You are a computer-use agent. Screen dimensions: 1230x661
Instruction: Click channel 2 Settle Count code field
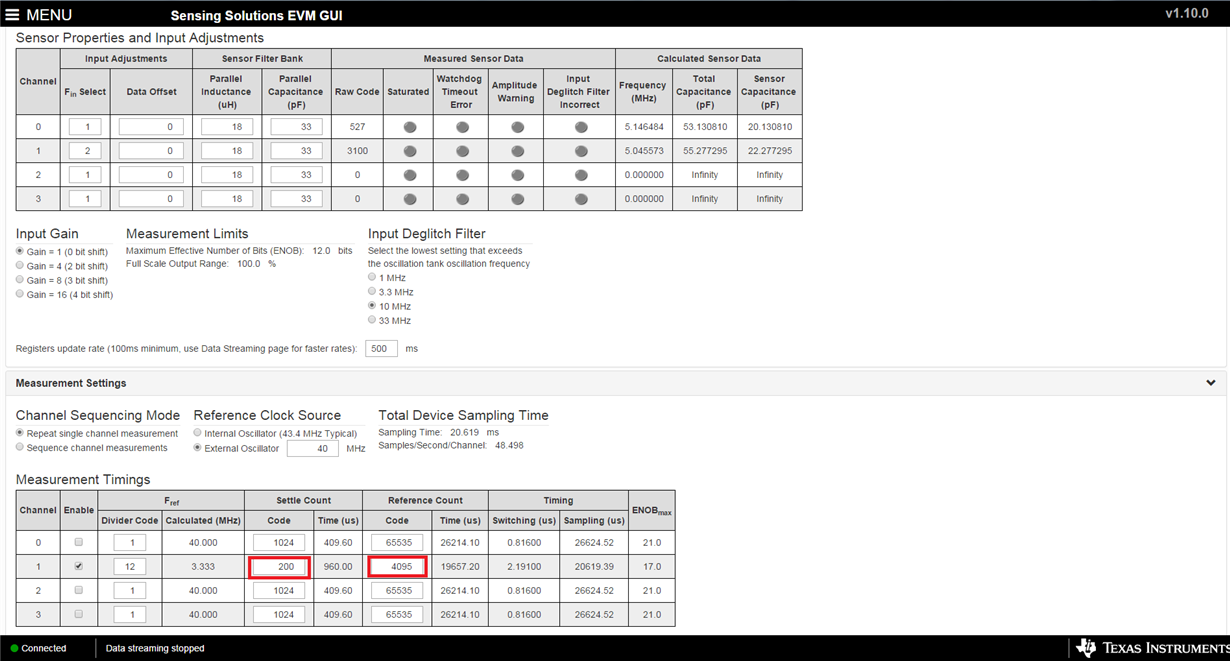point(279,590)
